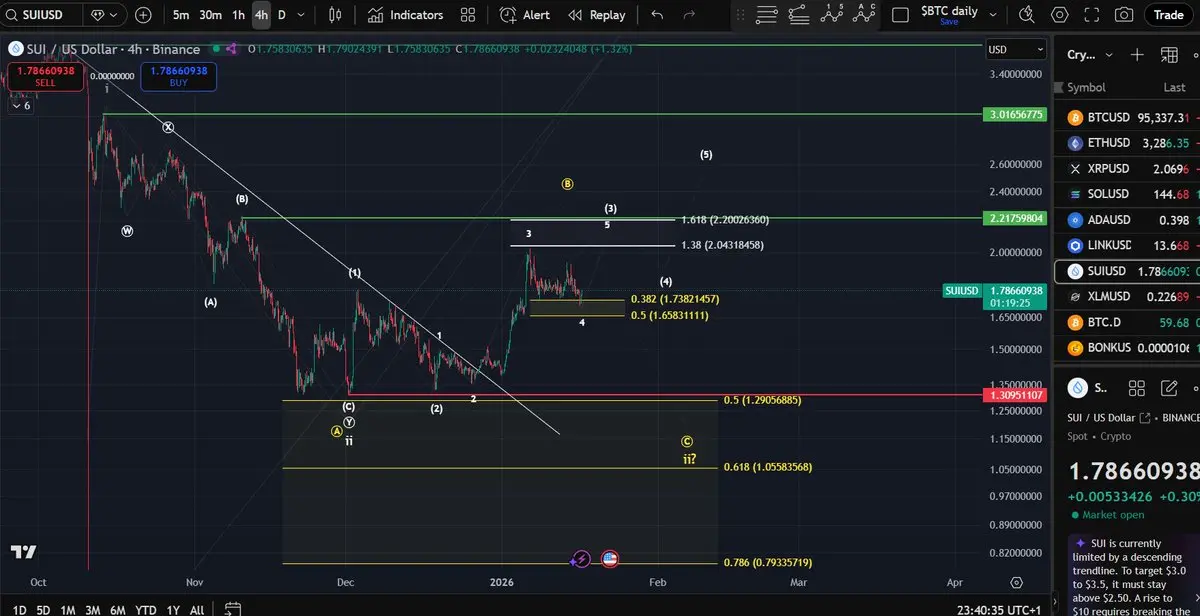Select BTC.D in the watchlist
The width and height of the screenshot is (1200, 616).
pyautogui.click(x=1128, y=322)
